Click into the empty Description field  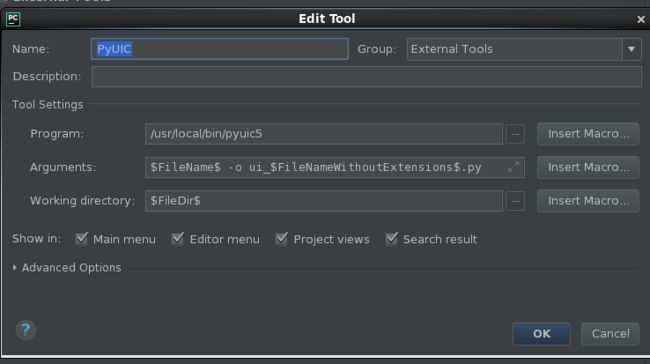point(366,77)
